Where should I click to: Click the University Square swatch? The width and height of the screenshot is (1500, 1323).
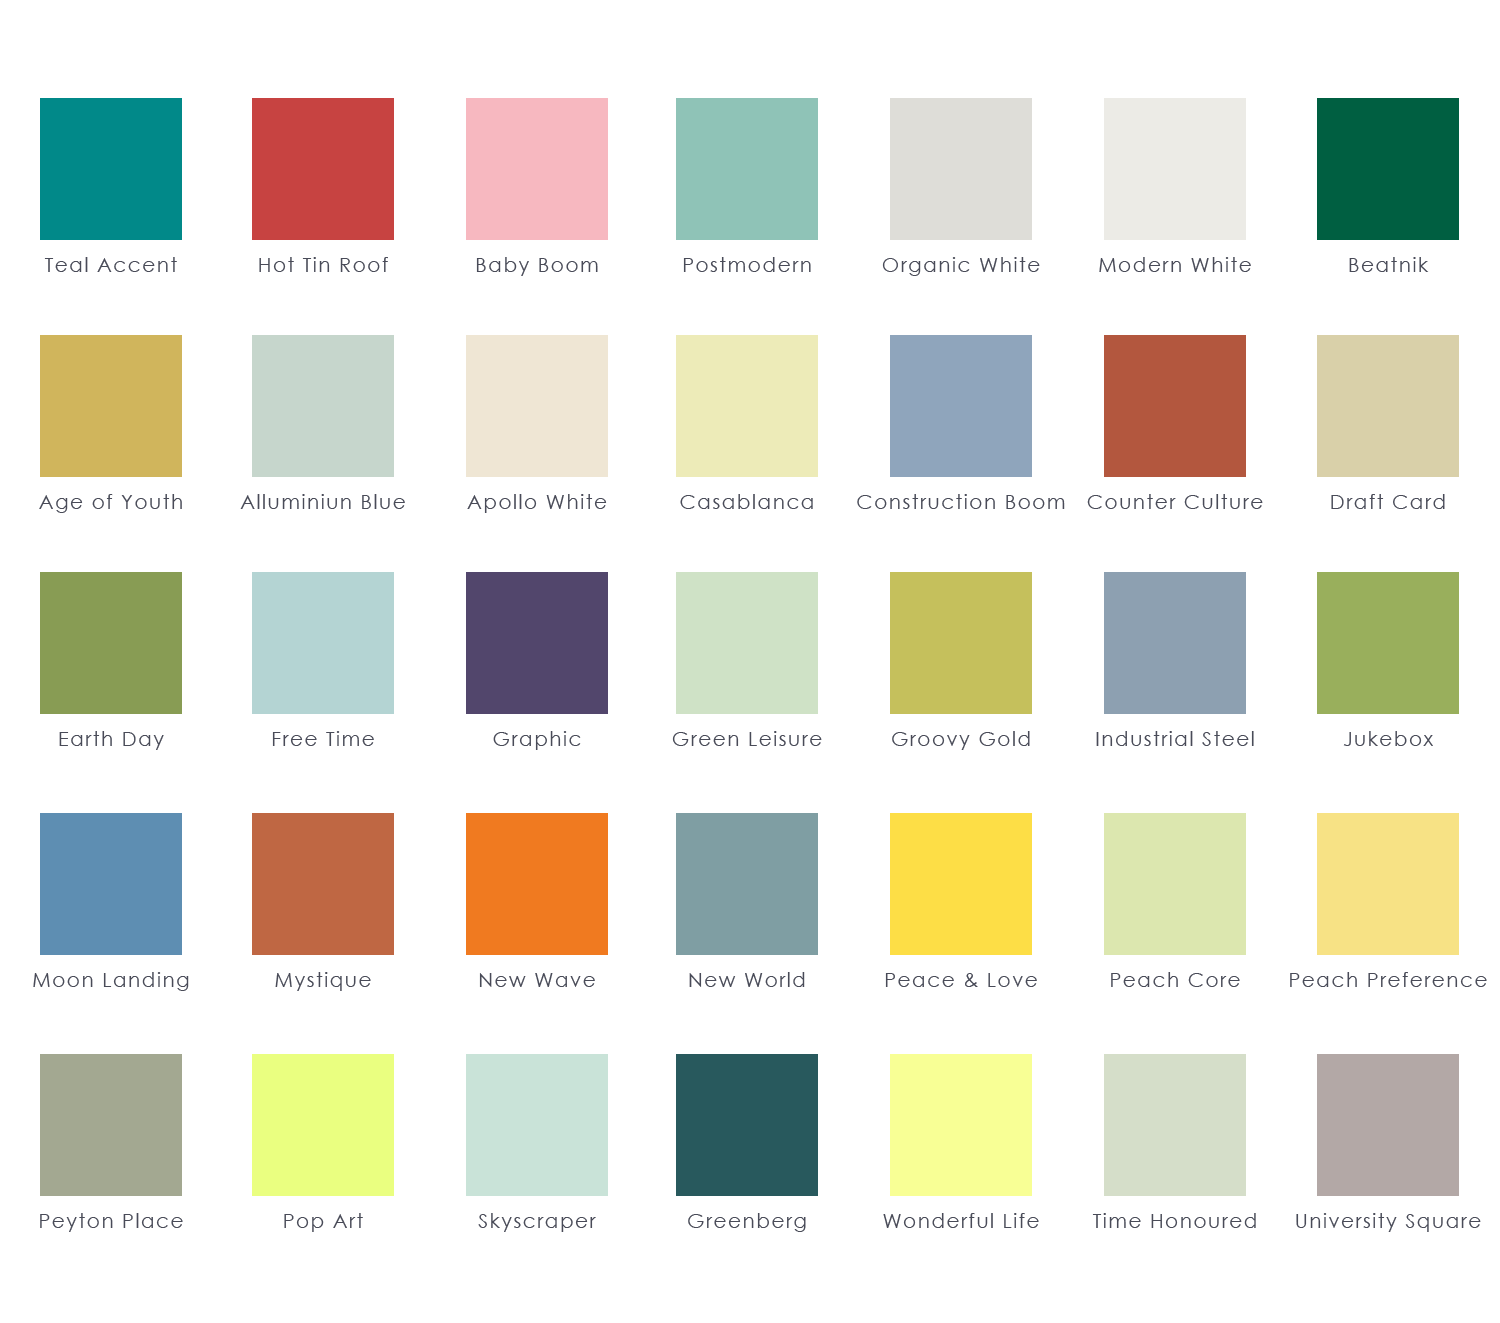coord(1388,1125)
